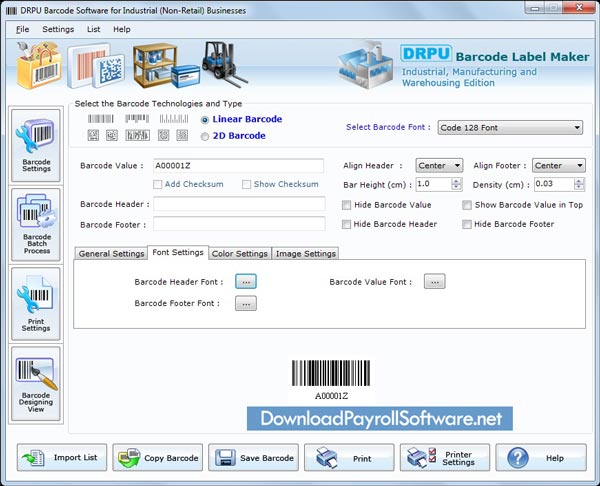600x486 pixels.
Task: Click the Help question mark icon
Action: (518, 458)
